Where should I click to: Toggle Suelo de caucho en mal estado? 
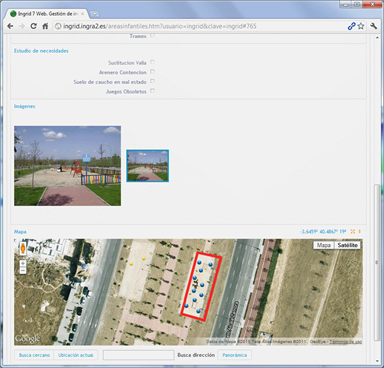point(152,81)
